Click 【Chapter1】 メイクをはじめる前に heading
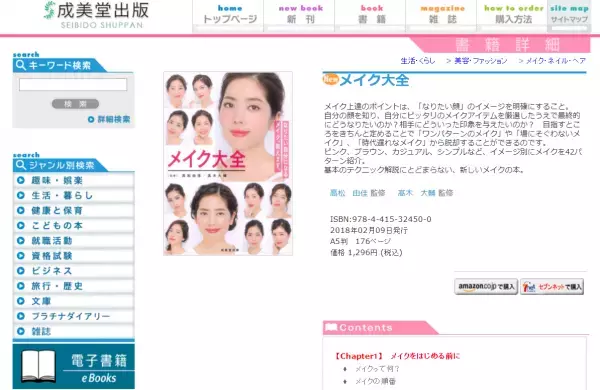 [x=396, y=356]
